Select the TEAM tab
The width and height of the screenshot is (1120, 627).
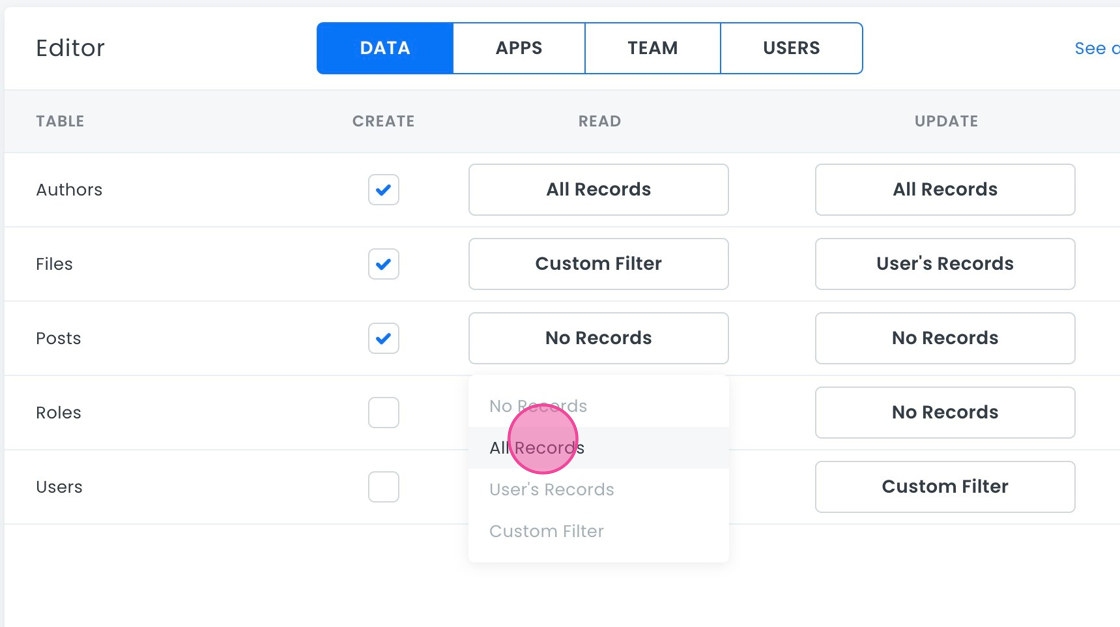(x=652, y=48)
